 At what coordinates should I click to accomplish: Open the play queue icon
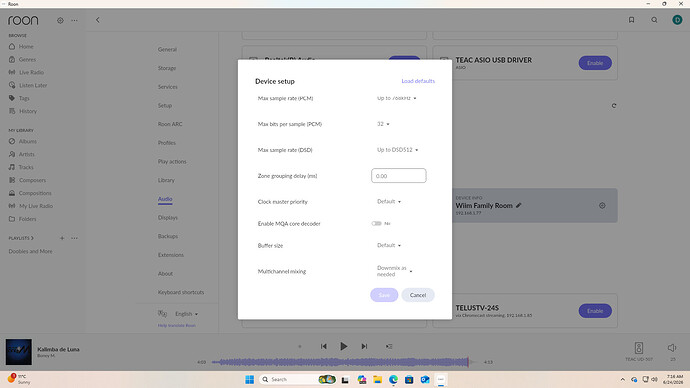click(389, 346)
